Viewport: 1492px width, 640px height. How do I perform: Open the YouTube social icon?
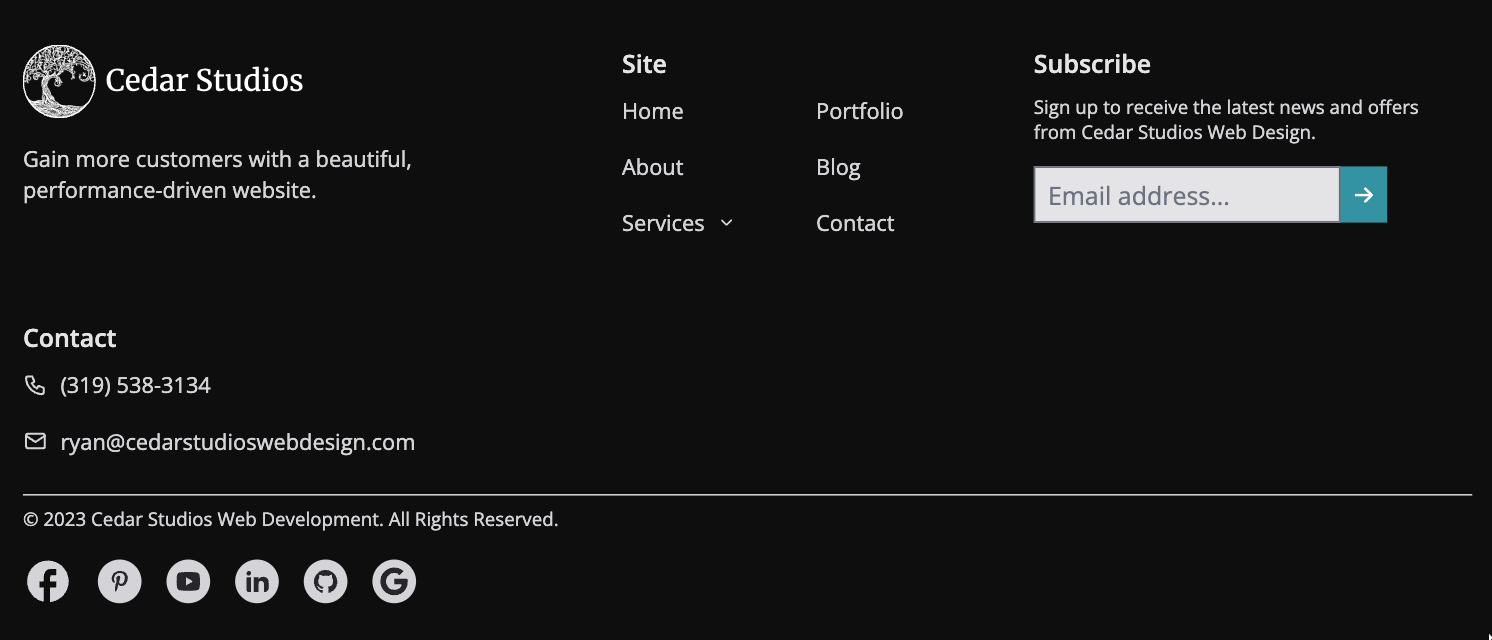click(188, 581)
